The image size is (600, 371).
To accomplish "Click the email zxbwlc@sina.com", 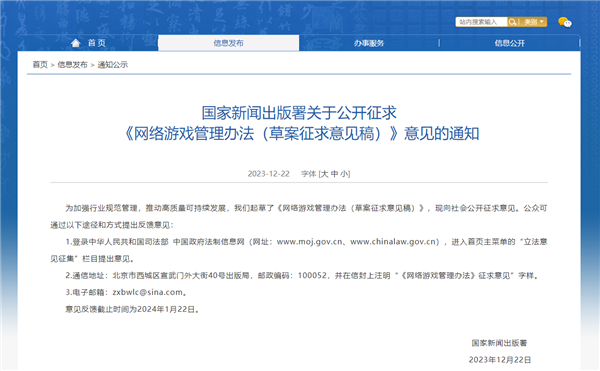I will tap(147, 292).
